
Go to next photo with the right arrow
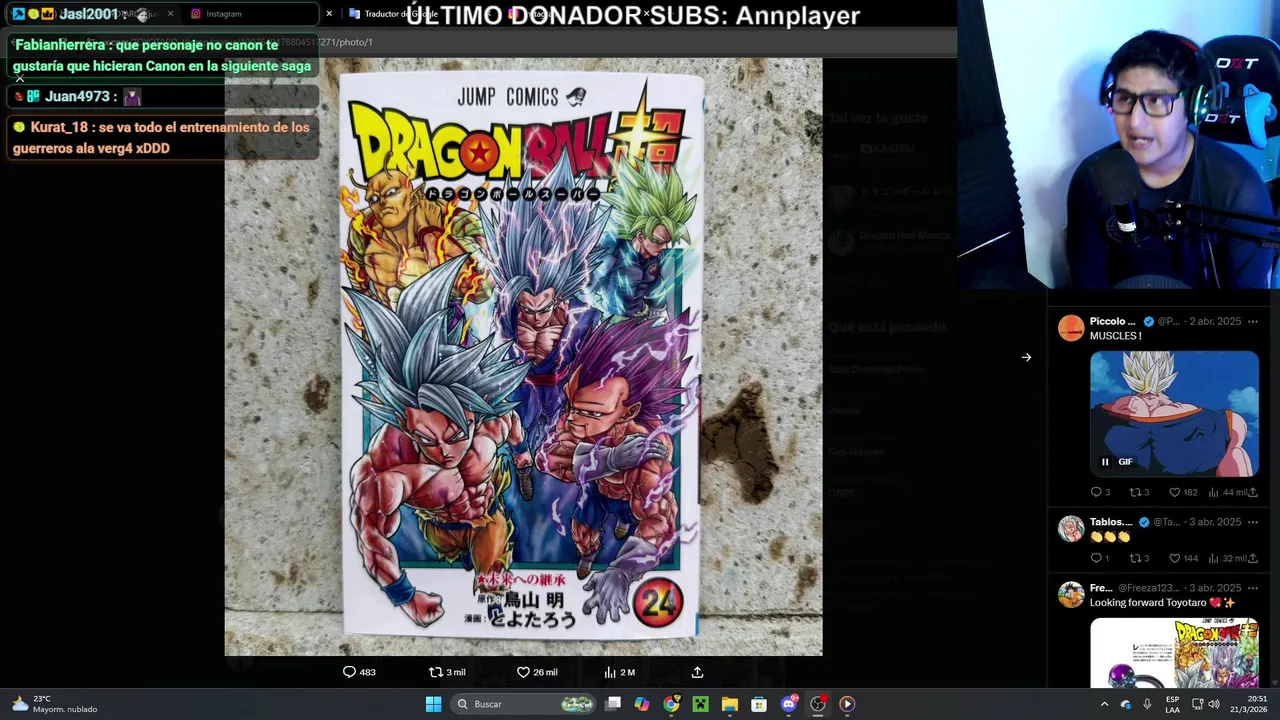(x=1026, y=357)
